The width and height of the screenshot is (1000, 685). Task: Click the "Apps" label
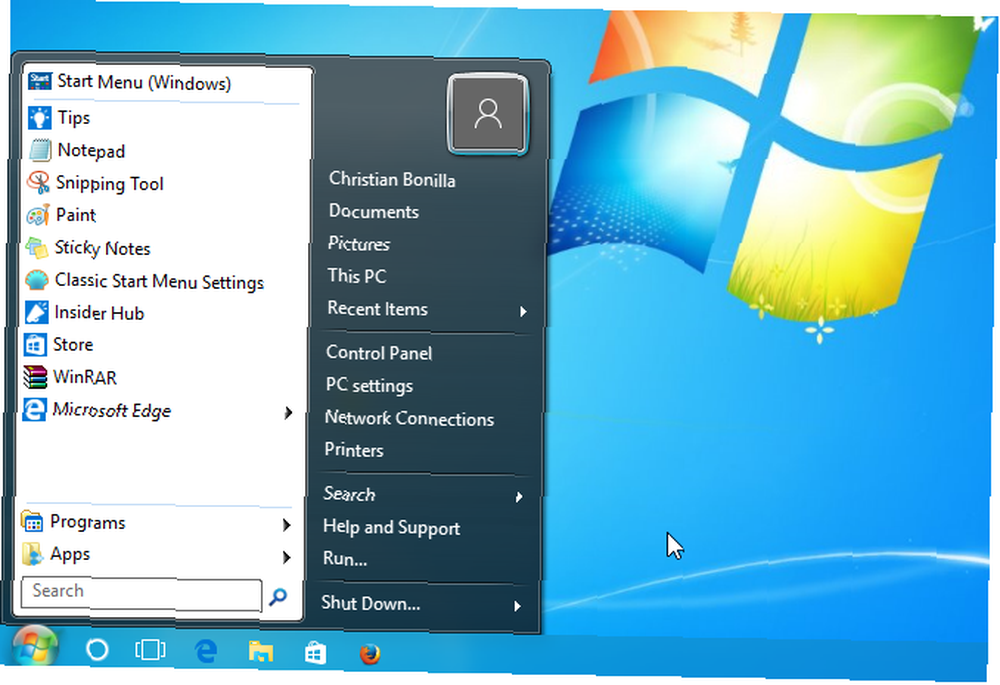click(x=70, y=554)
